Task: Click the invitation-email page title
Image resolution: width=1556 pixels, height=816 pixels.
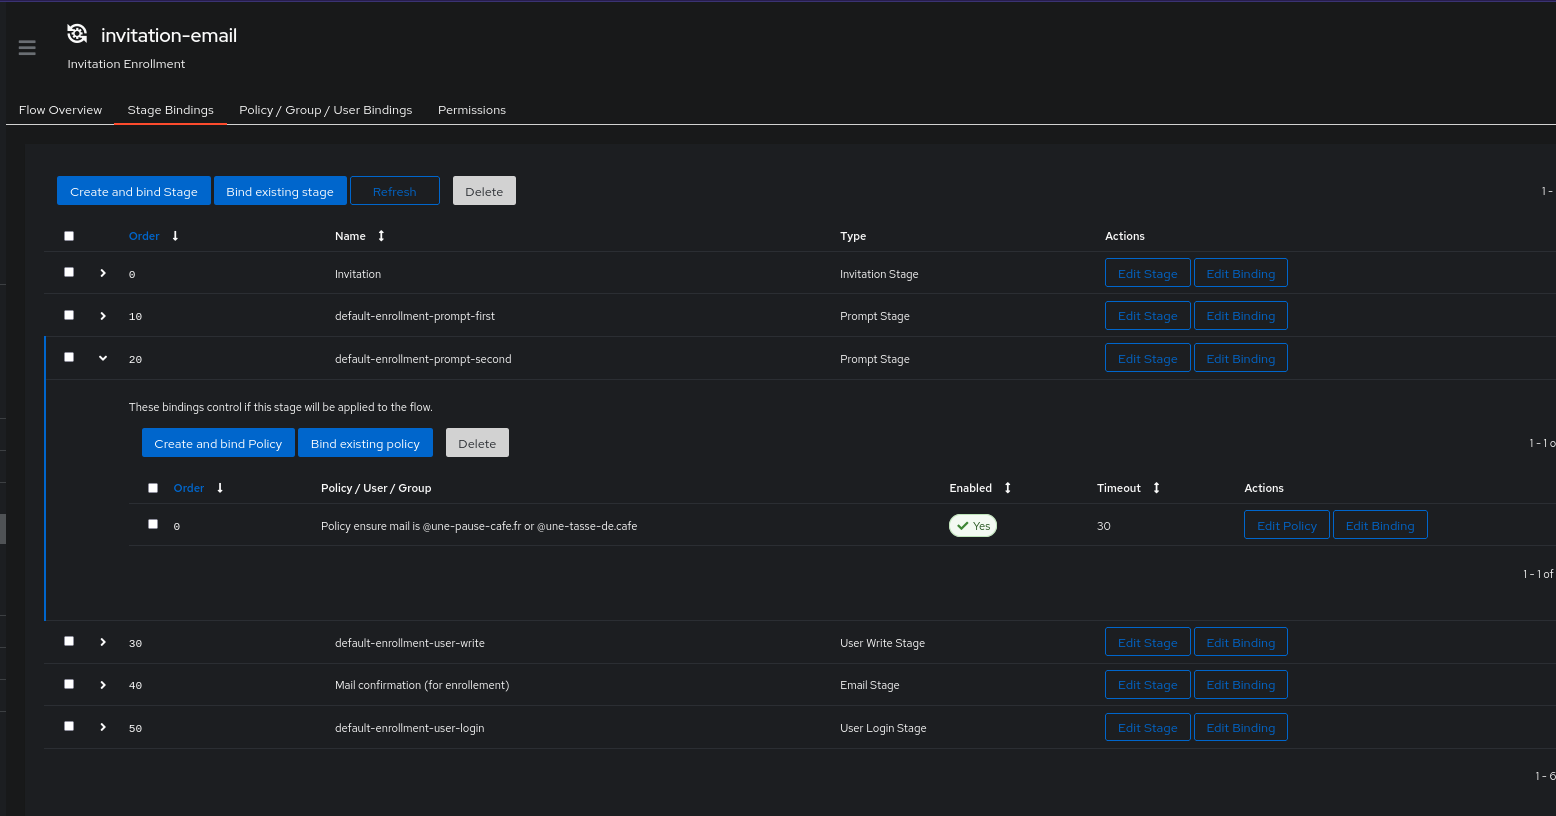Action: pos(169,35)
